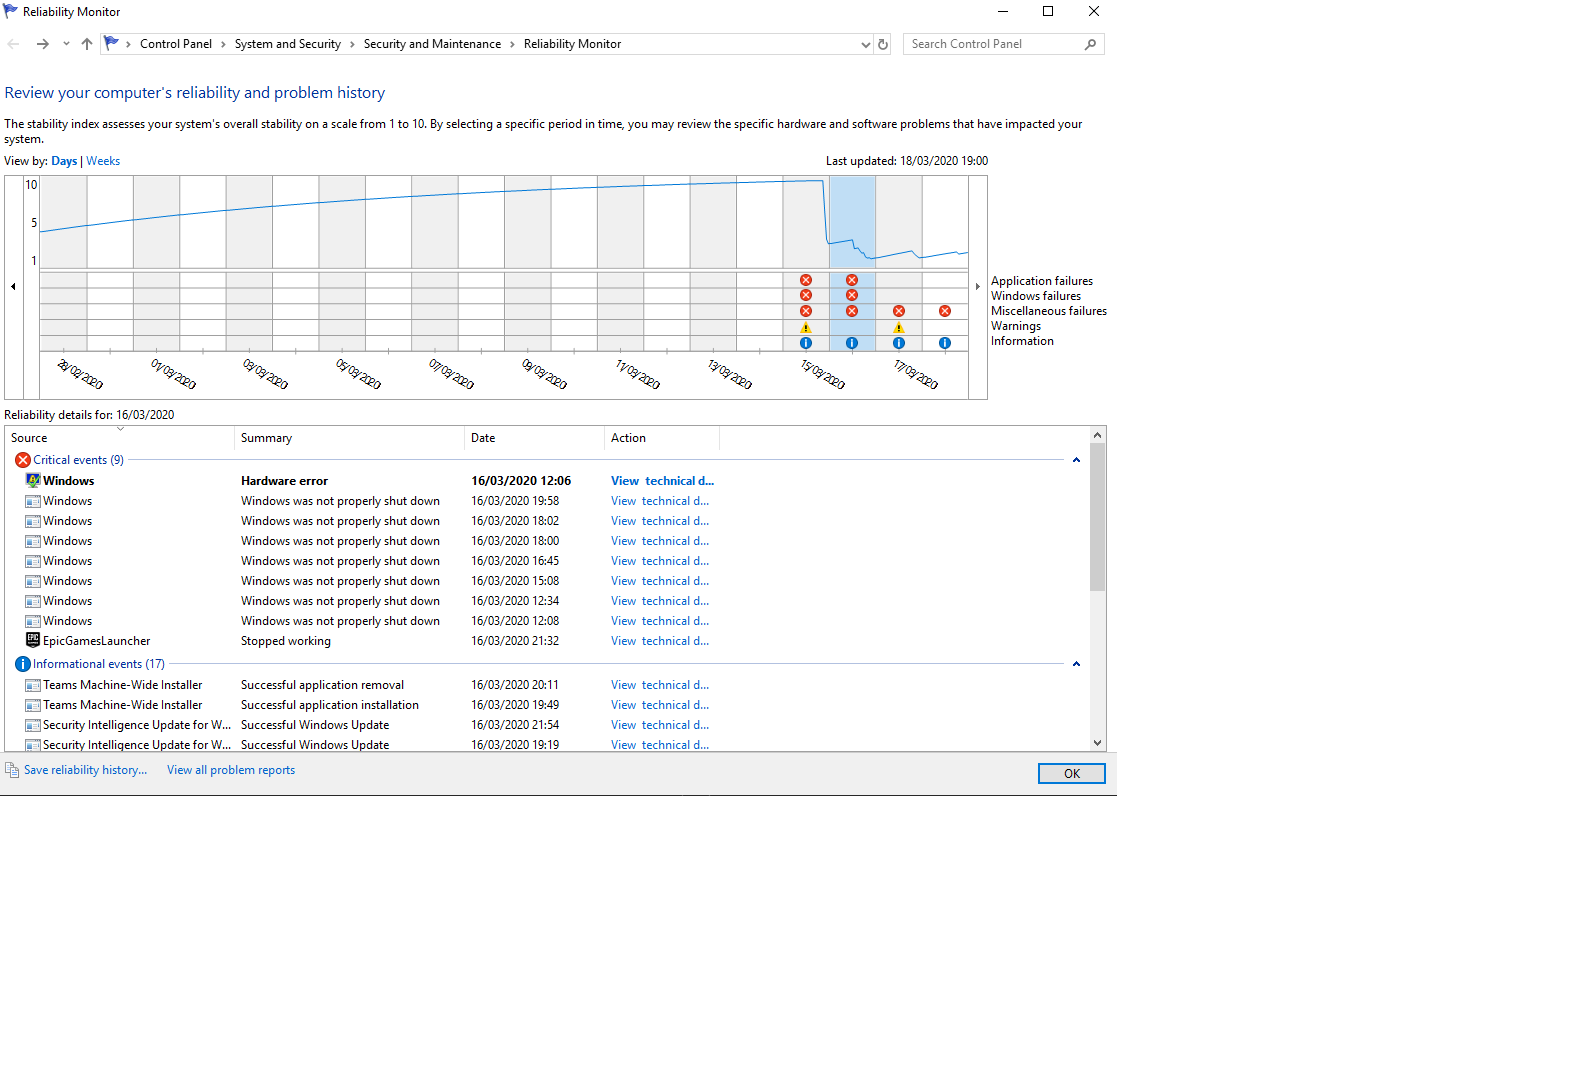1592x1080 pixels.
Task: Select the Control Panel breadcrumb
Action: click(176, 44)
